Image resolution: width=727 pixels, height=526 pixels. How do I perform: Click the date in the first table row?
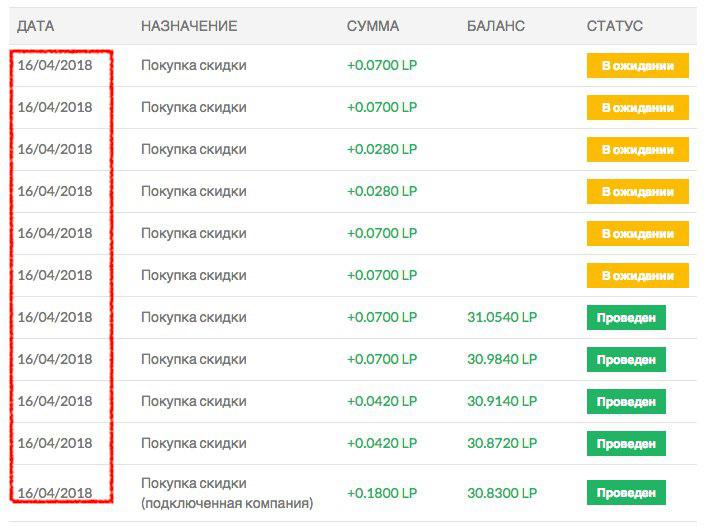pyautogui.click(x=55, y=65)
